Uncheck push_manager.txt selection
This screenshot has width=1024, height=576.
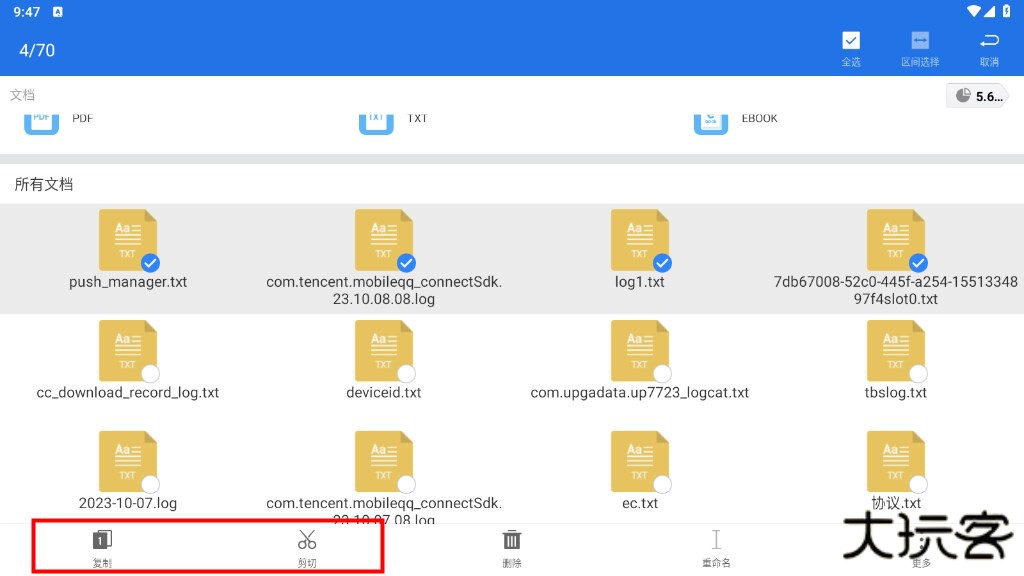[x=150, y=263]
